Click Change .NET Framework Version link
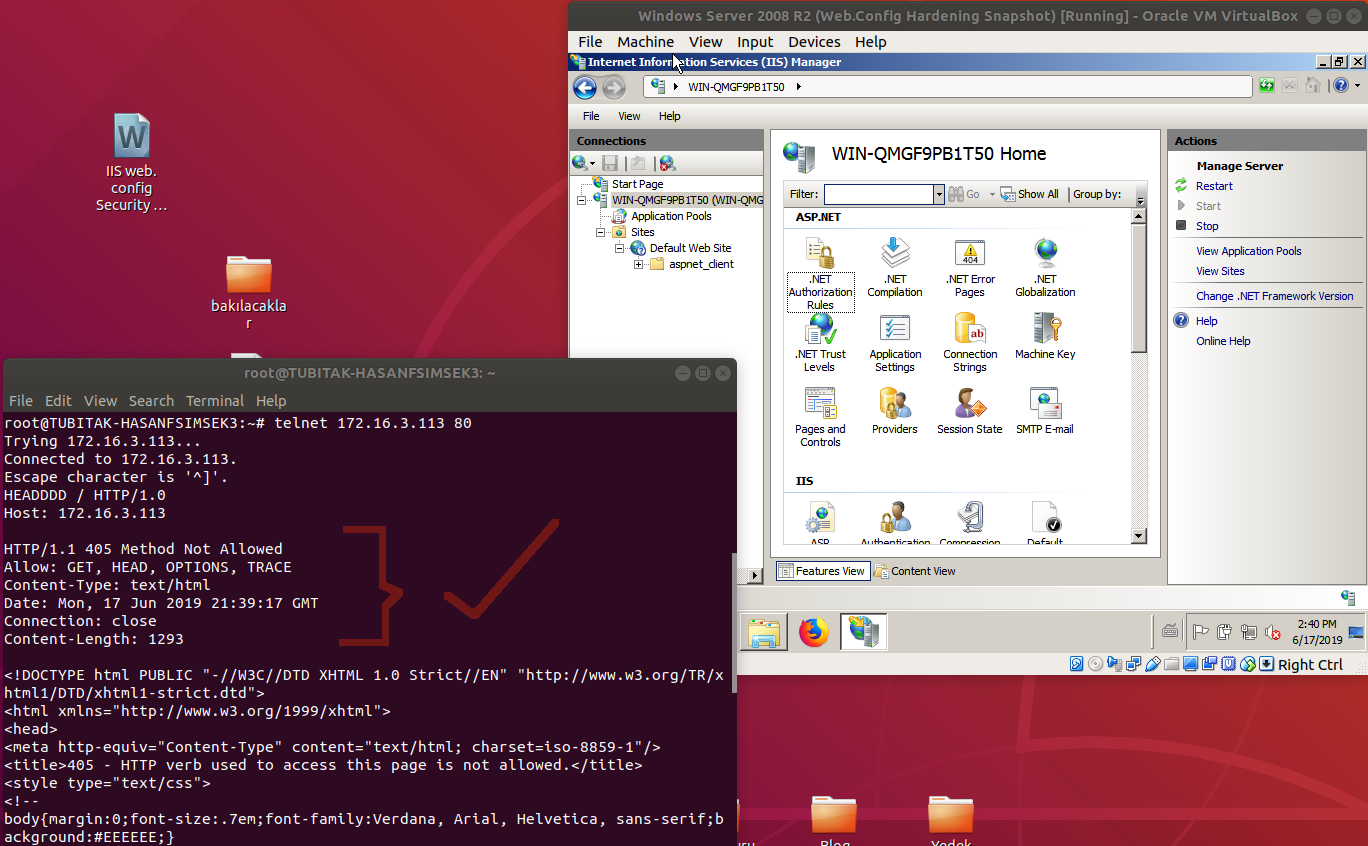 tap(1275, 296)
